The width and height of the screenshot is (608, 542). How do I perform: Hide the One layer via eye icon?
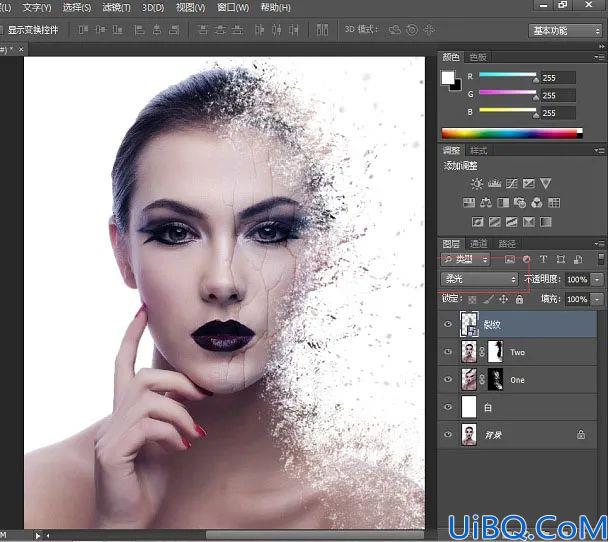point(448,379)
